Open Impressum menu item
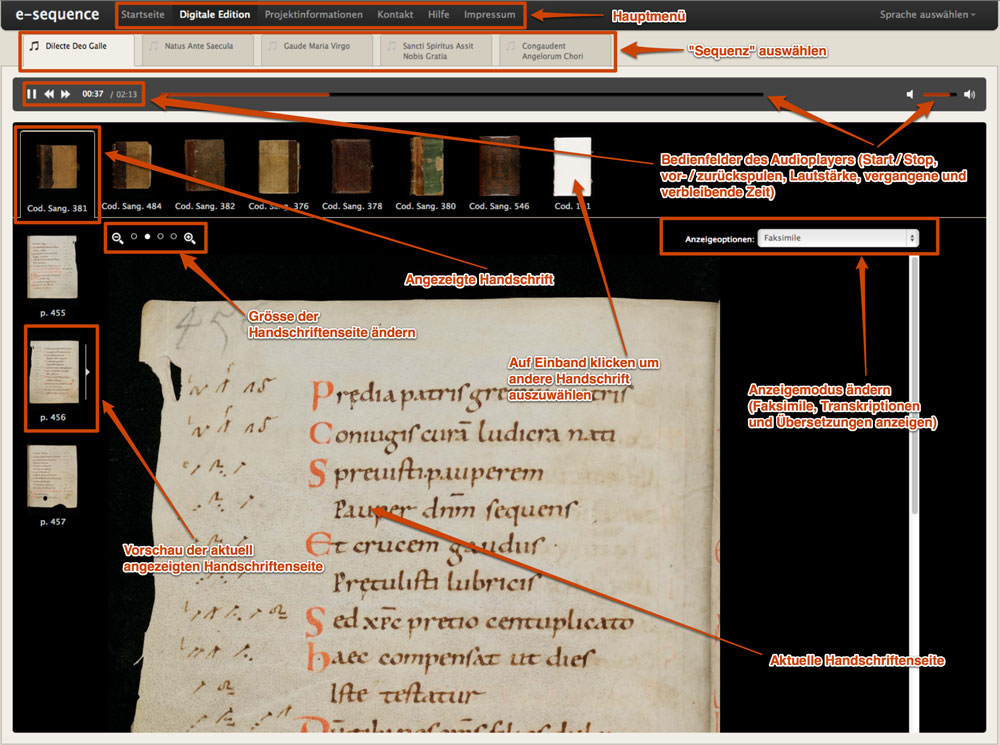Viewport: 1000px width, 745px height. 490,15
